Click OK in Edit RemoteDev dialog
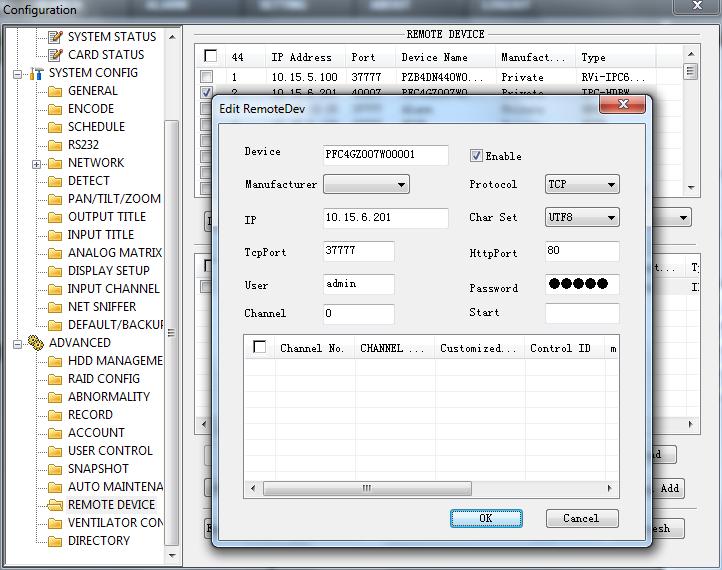 tap(486, 518)
